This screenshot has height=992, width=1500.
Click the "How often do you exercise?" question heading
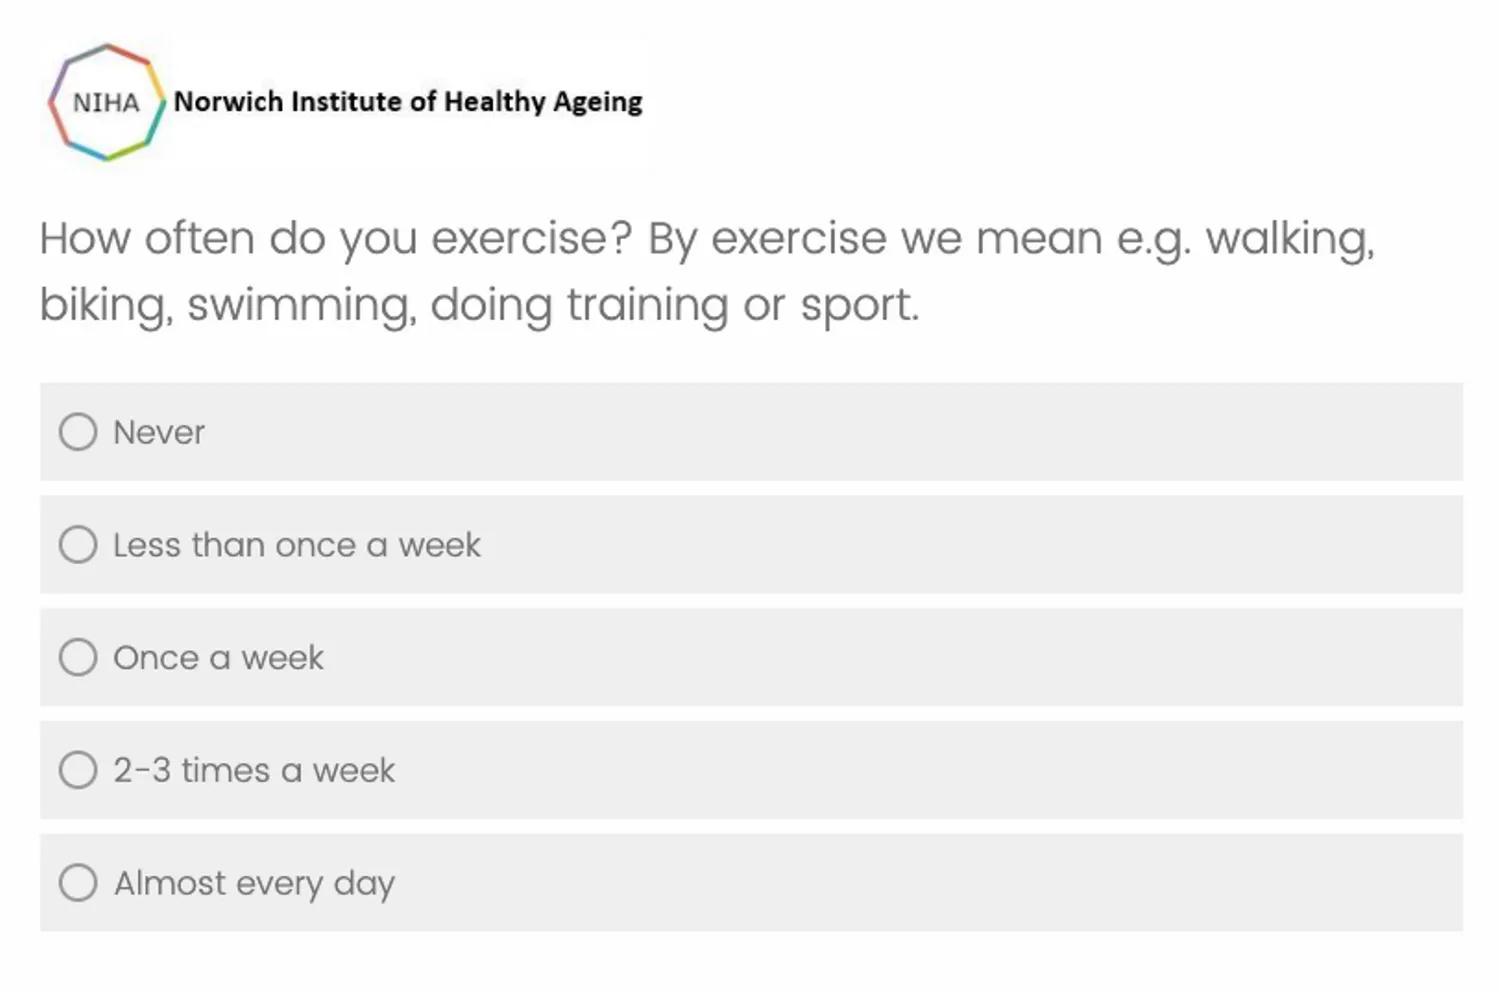pyautogui.click(x=336, y=240)
